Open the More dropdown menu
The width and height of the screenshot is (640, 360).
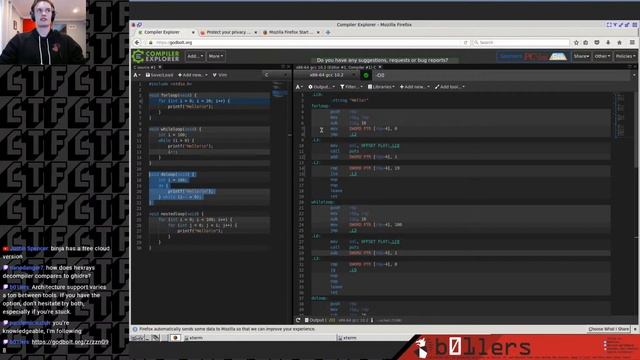[x=216, y=56]
